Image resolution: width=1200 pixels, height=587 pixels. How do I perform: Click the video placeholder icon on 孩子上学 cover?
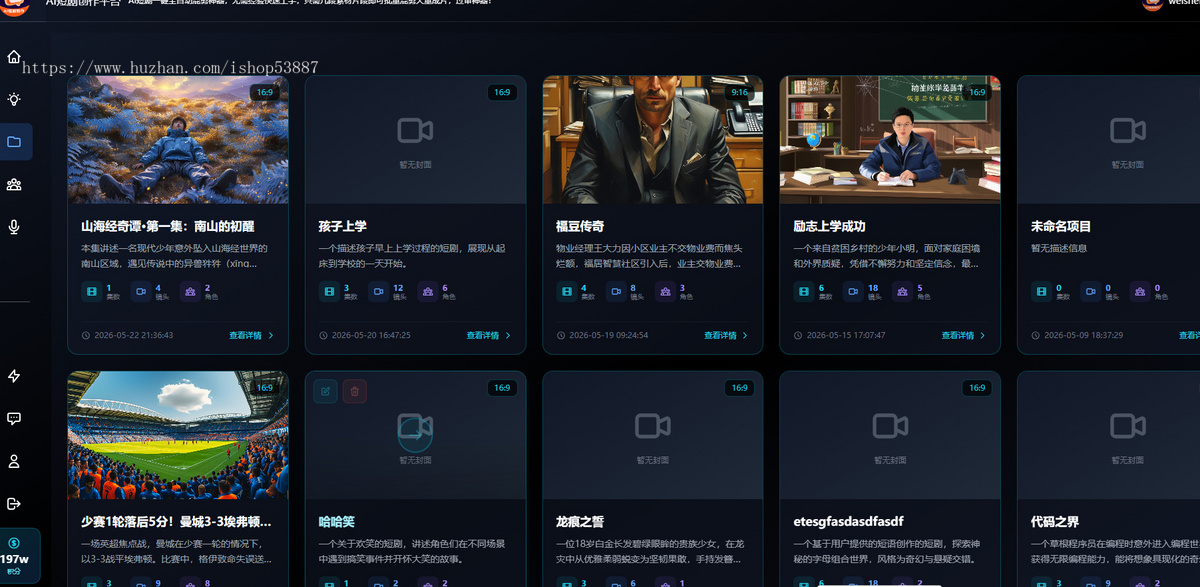tap(415, 130)
